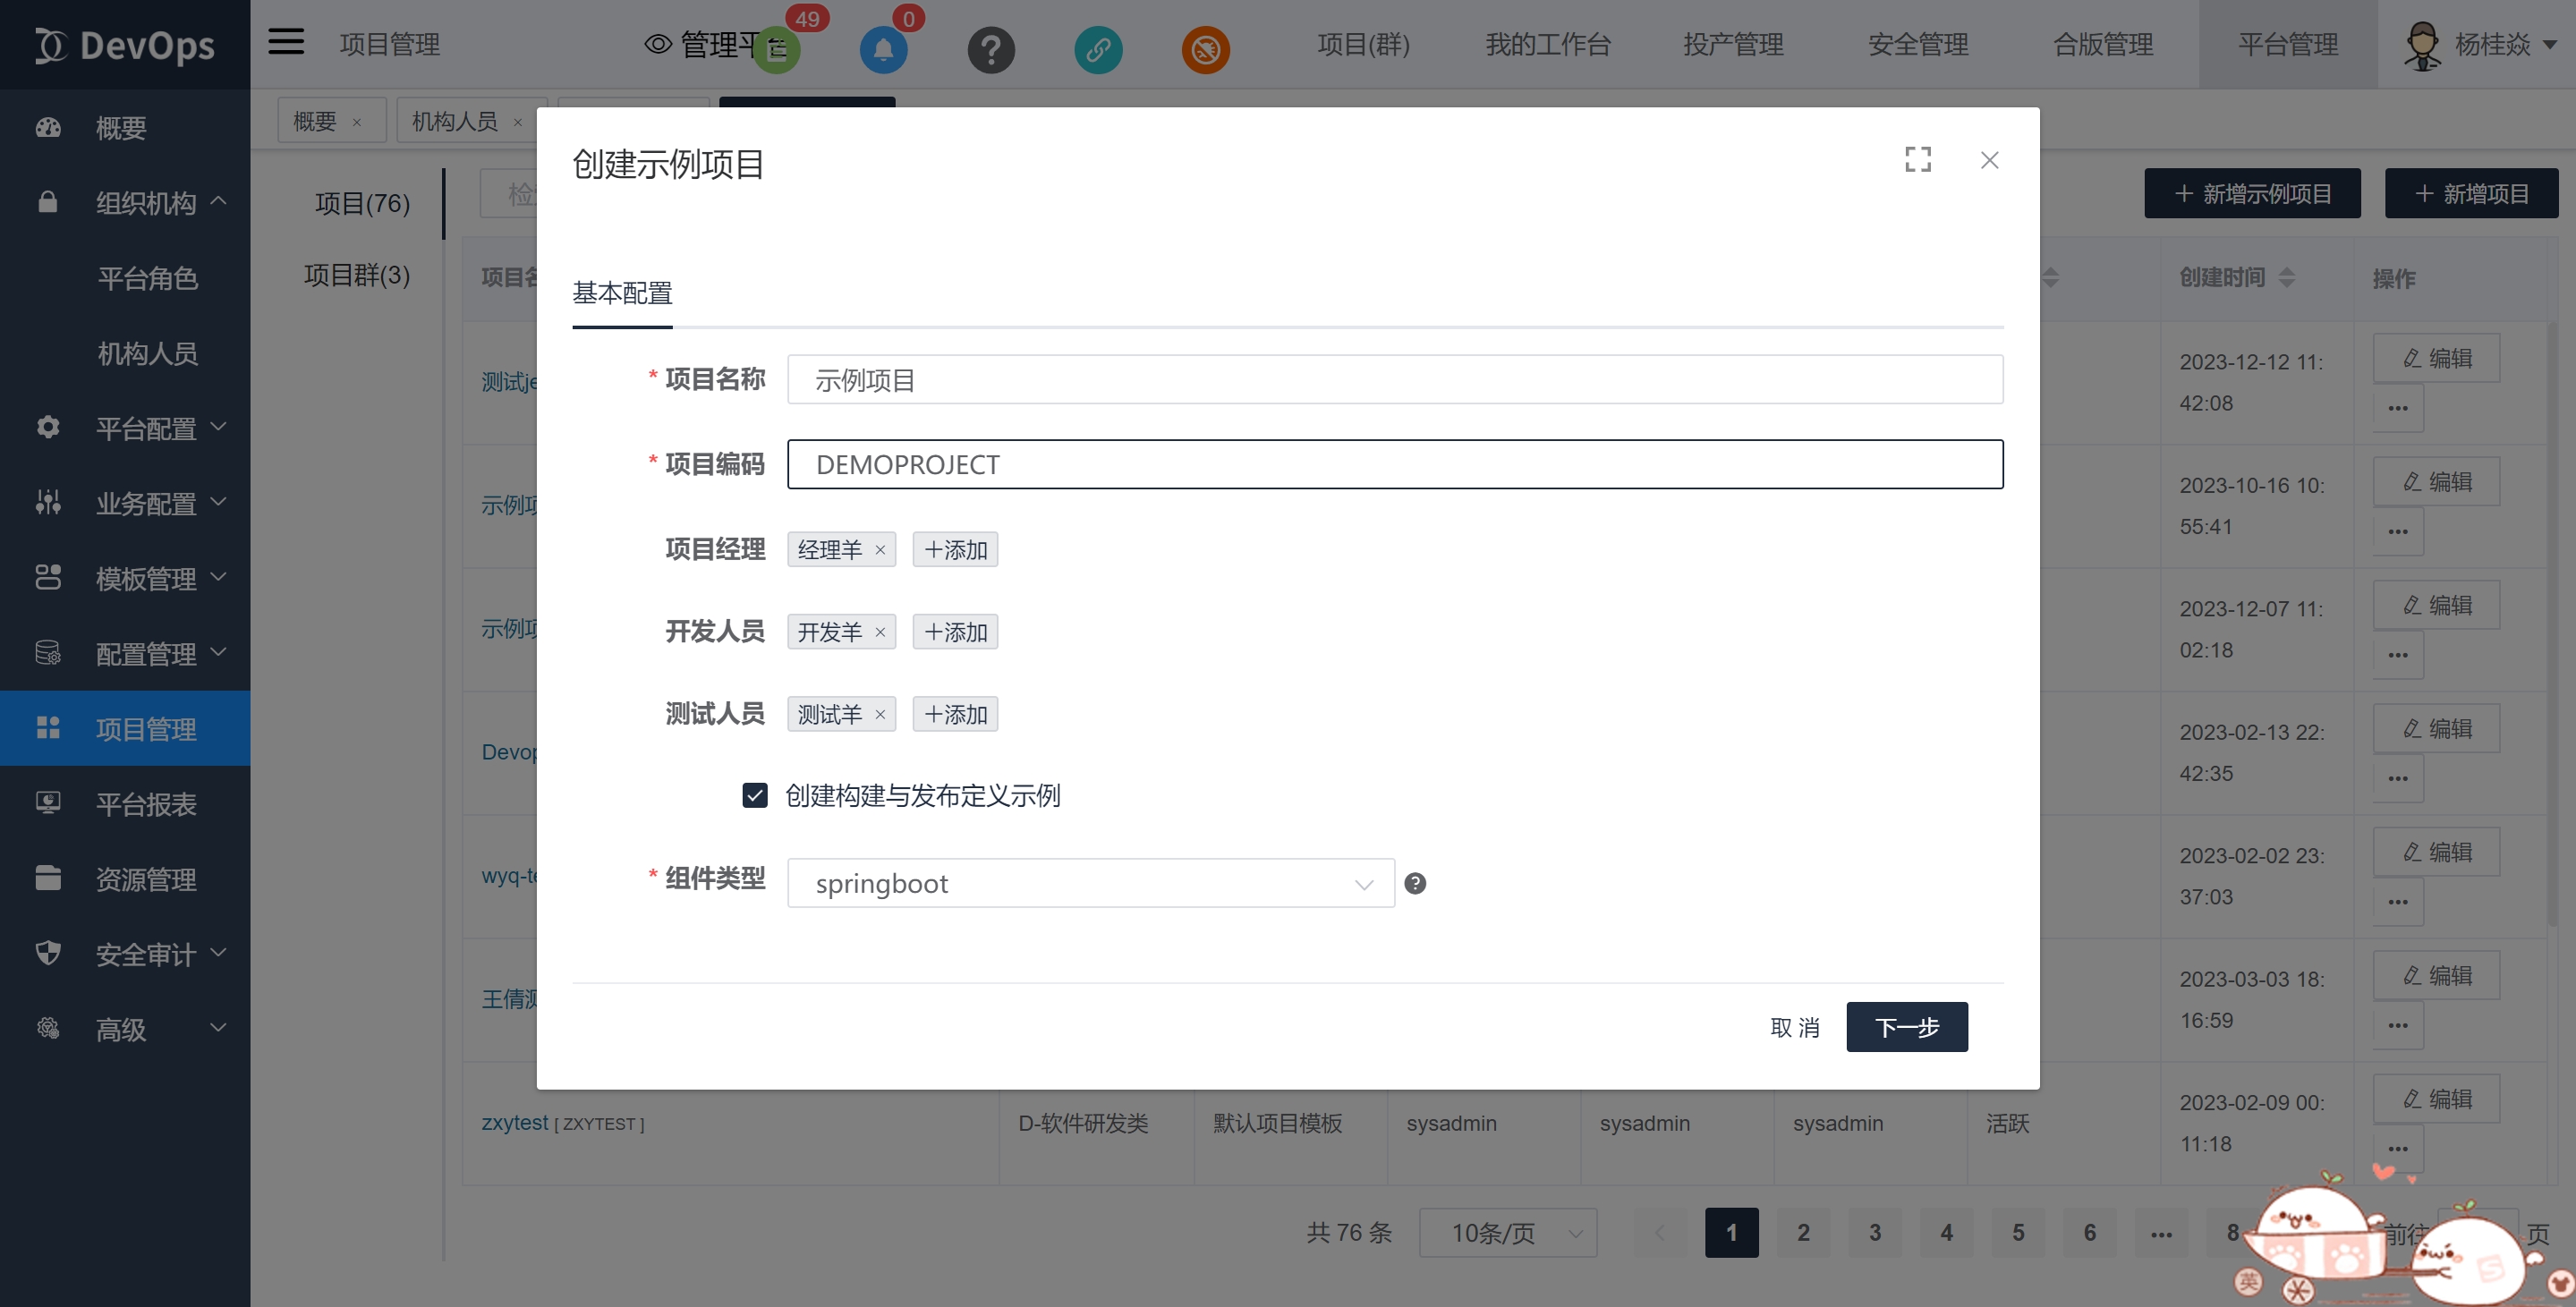
Task: Open the question mark help icon
Action: [991, 50]
